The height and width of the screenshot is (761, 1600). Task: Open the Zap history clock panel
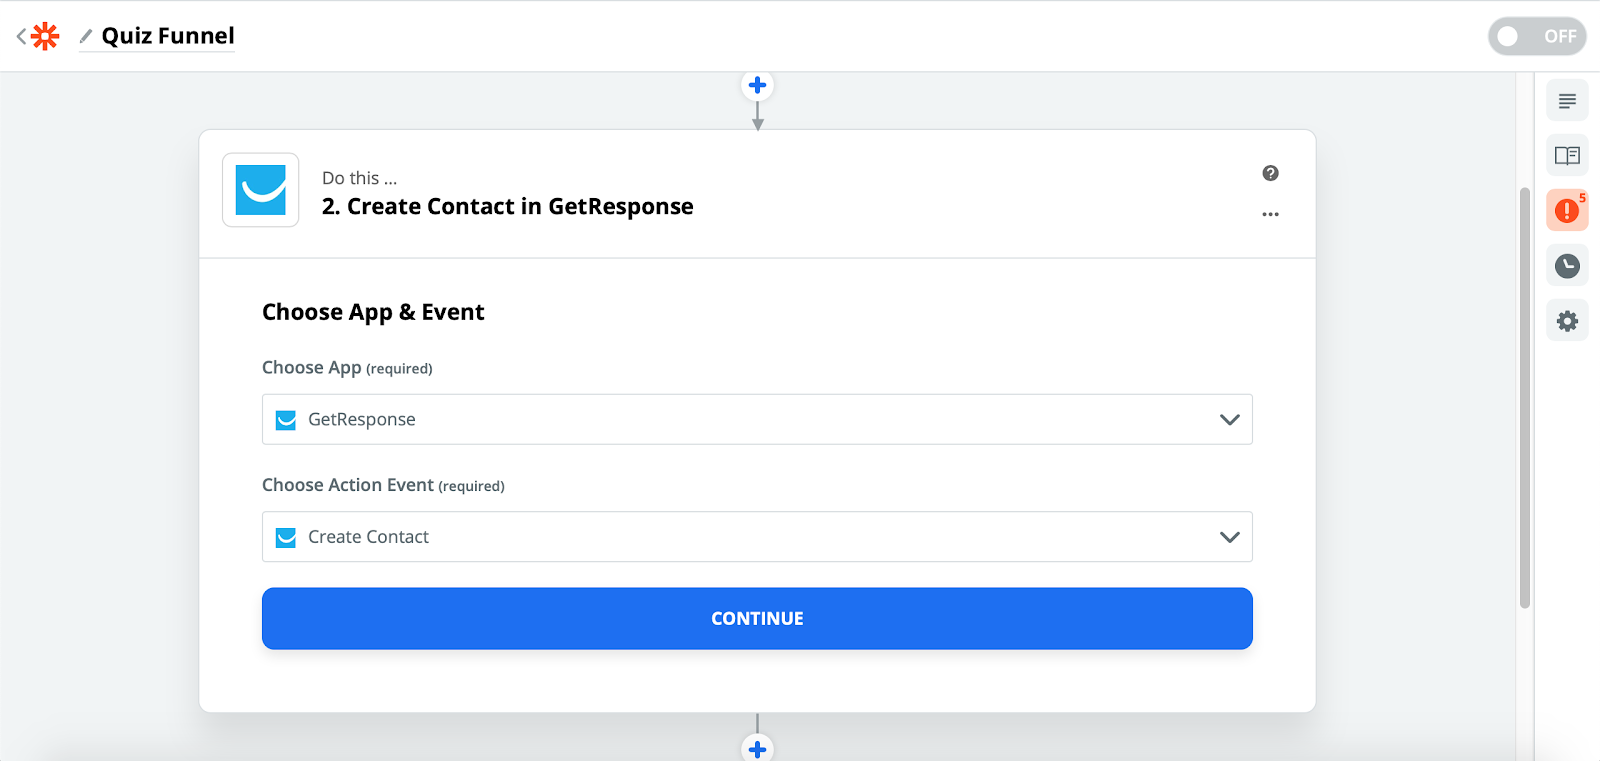click(1567, 266)
